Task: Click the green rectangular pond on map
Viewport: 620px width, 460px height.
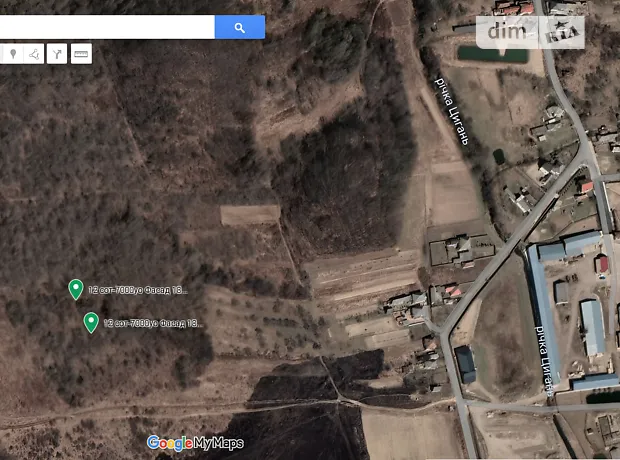Action: (492, 54)
